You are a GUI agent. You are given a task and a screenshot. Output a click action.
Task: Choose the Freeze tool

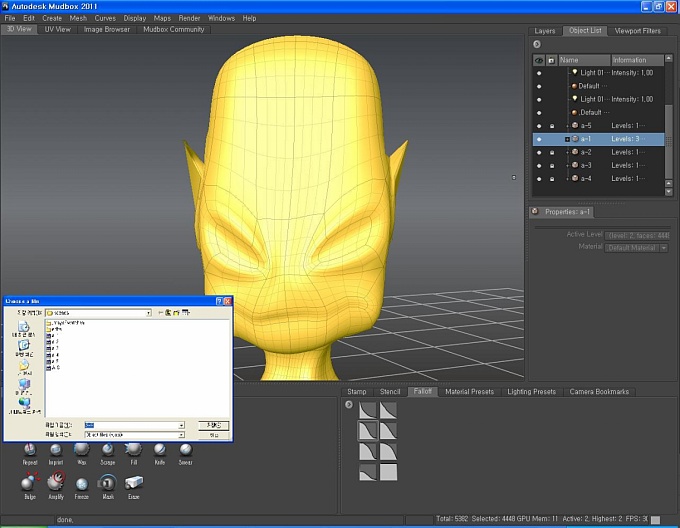(x=82, y=483)
